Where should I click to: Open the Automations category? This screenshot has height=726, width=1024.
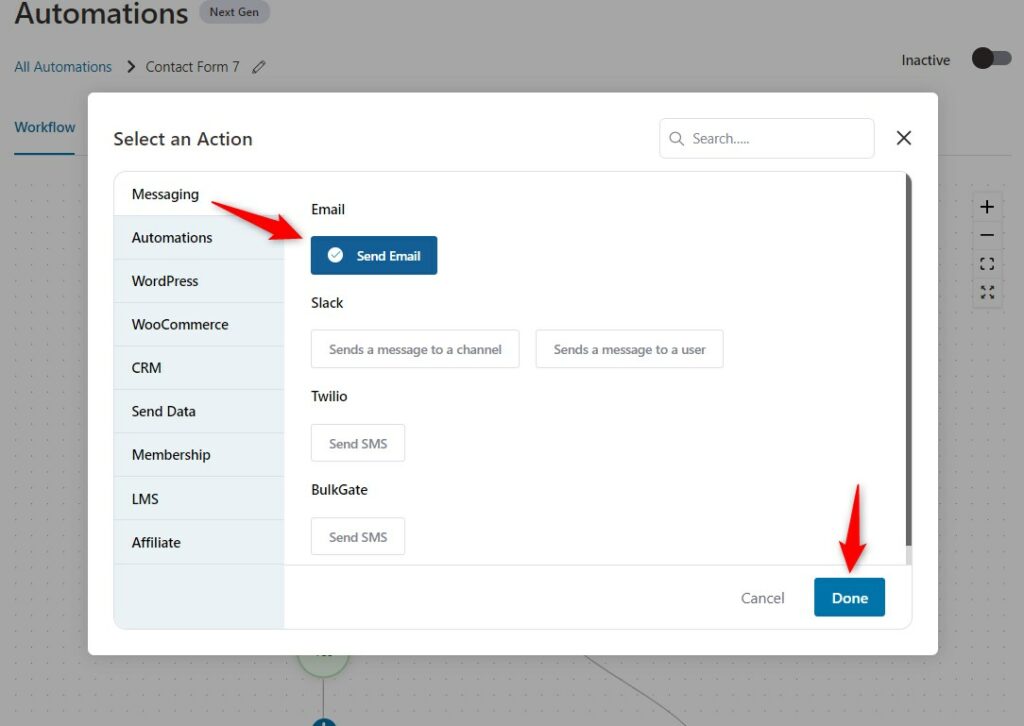199,238
